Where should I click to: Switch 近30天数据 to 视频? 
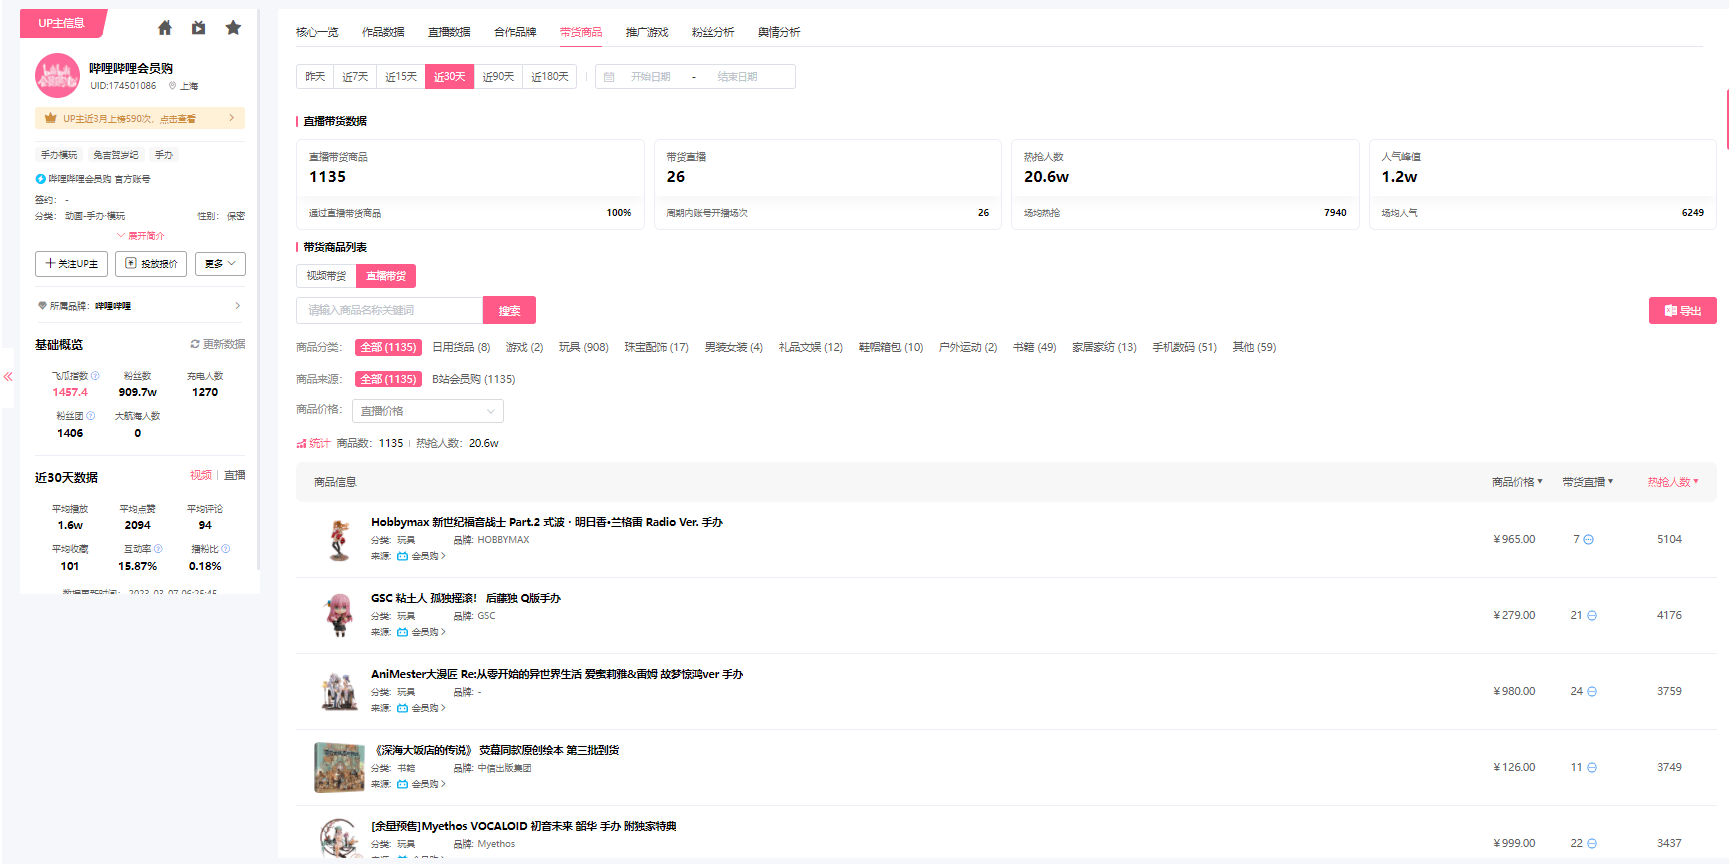pyautogui.click(x=201, y=475)
